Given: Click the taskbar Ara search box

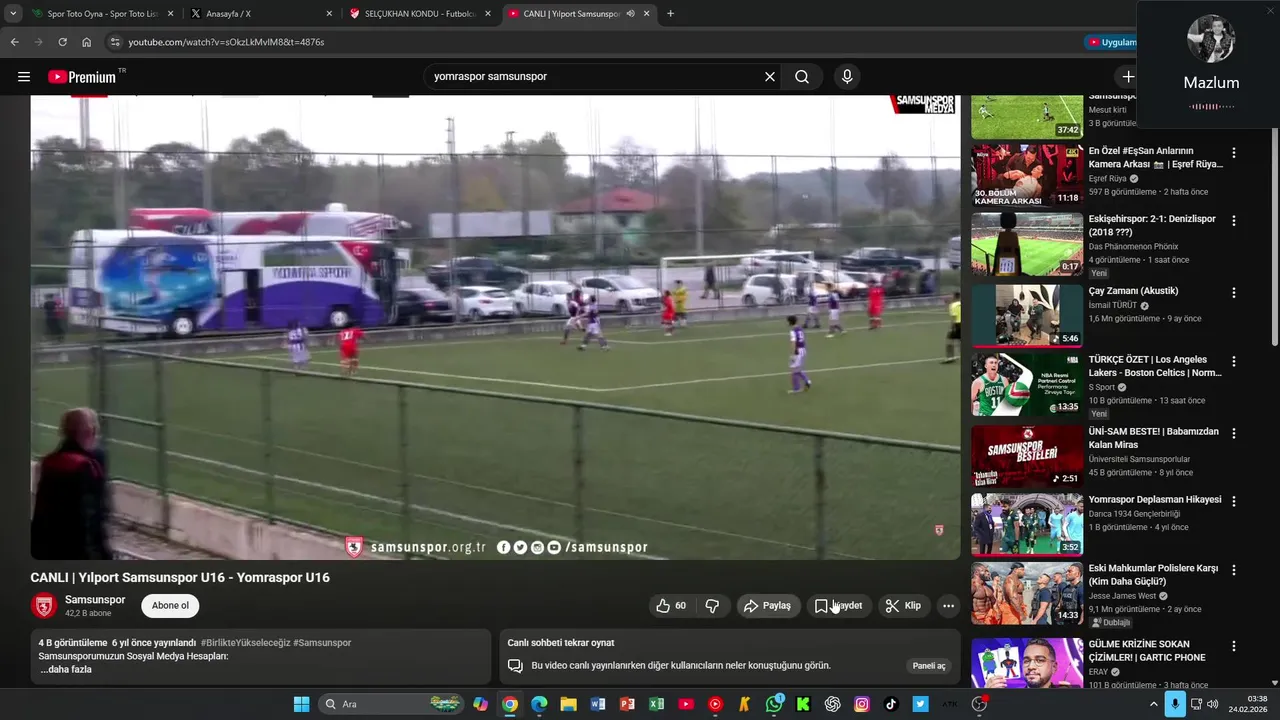Looking at the screenshot, I should (393, 704).
